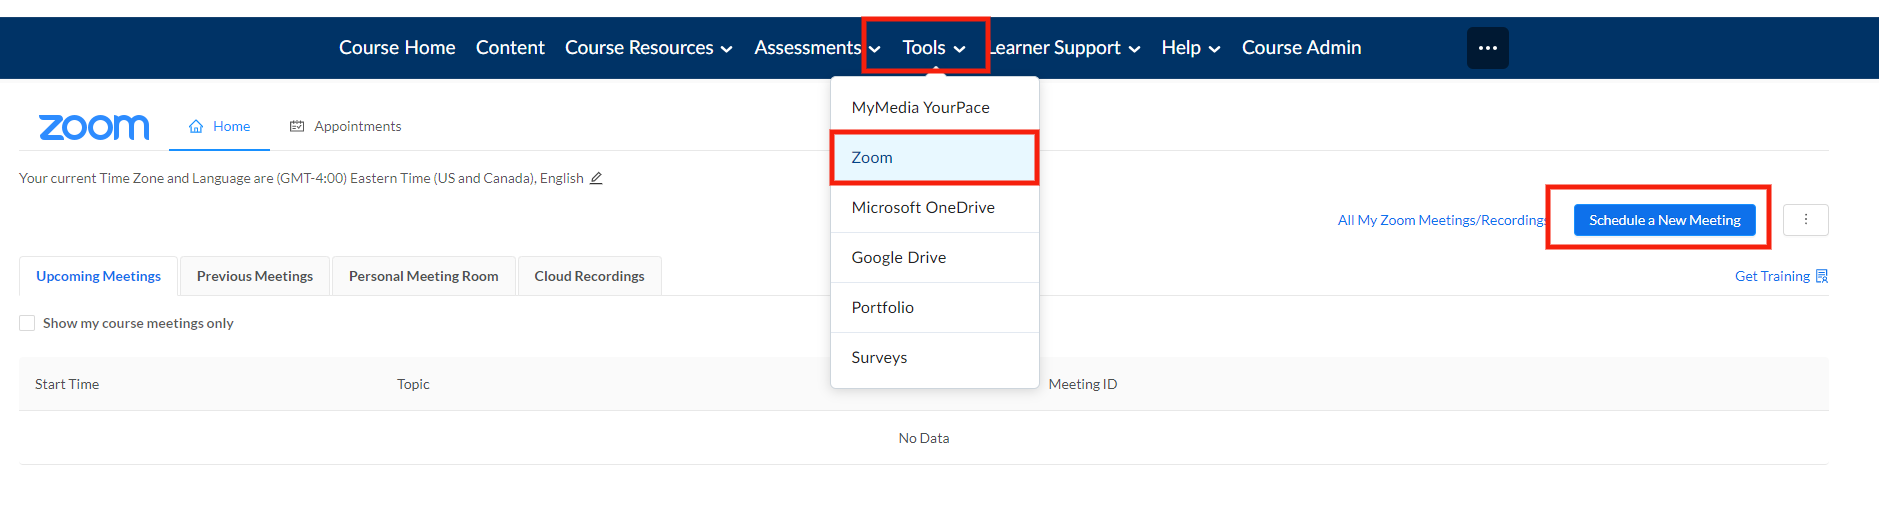The height and width of the screenshot is (521, 1879).
Task: Choose Zoom in the Tools menu
Action: (935, 157)
